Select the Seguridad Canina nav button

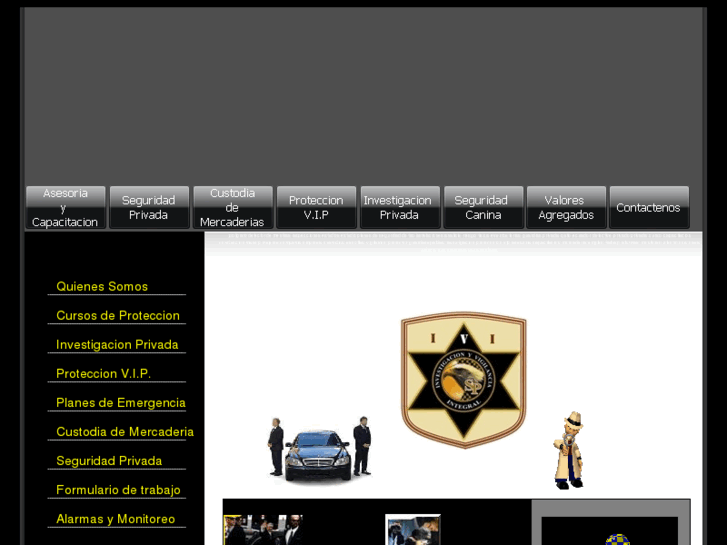(x=483, y=207)
